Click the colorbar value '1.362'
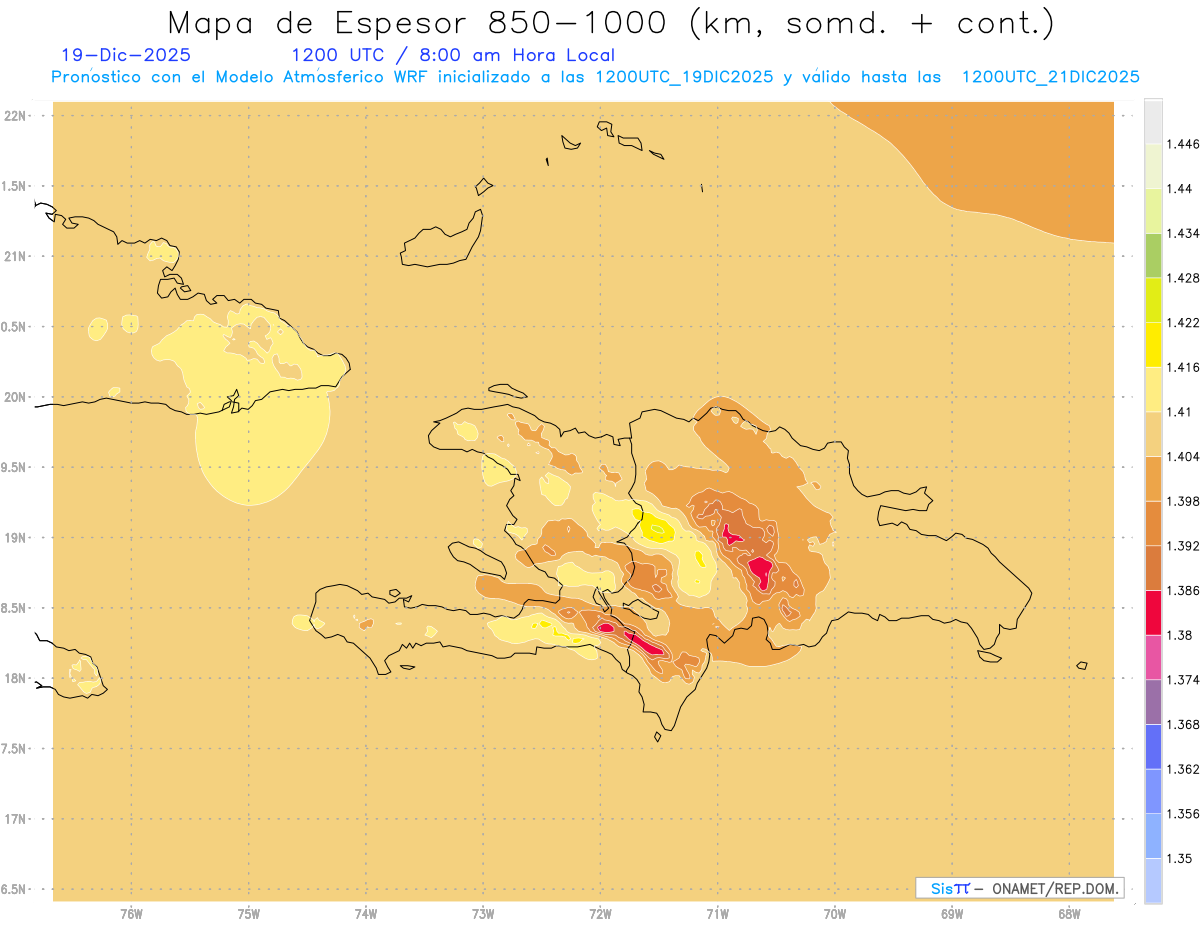Image resolution: width=1200 pixels, height=927 pixels. (1182, 769)
